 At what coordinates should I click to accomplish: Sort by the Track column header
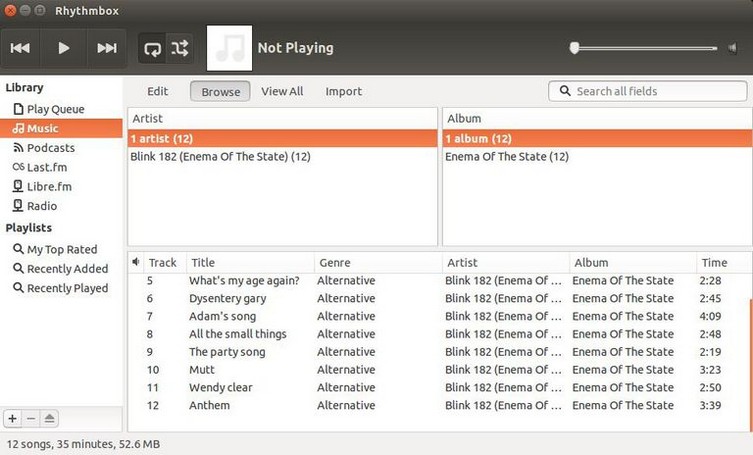pyautogui.click(x=165, y=263)
